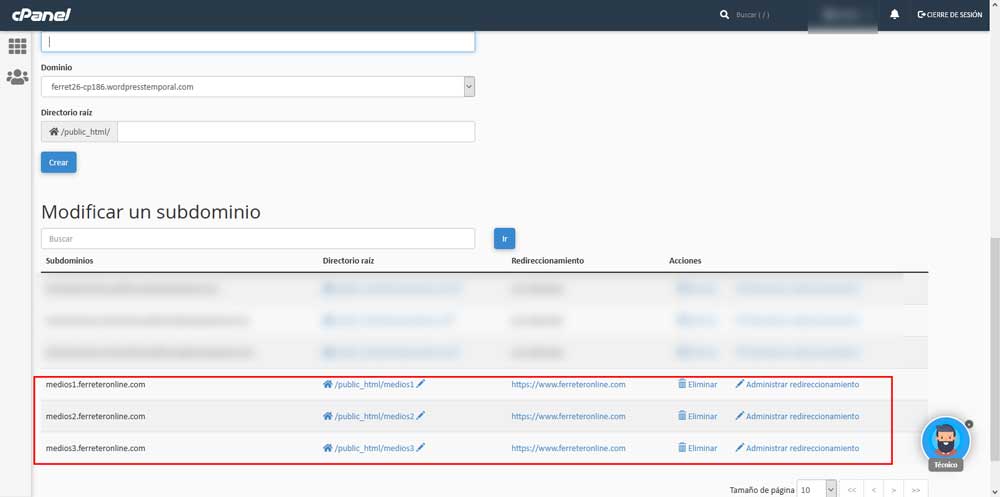Click the cPanel logo
This screenshot has height=497, width=1000.
pyautogui.click(x=41, y=15)
